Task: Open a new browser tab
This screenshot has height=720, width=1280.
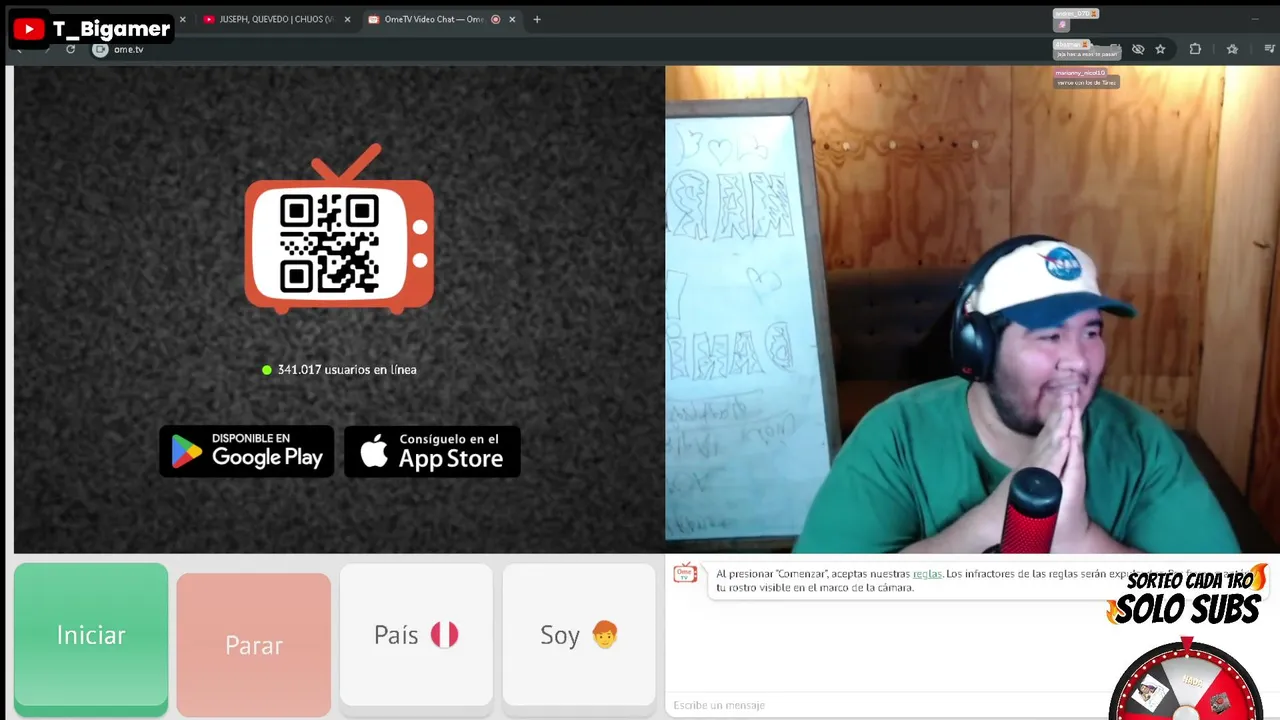Action: click(x=537, y=19)
